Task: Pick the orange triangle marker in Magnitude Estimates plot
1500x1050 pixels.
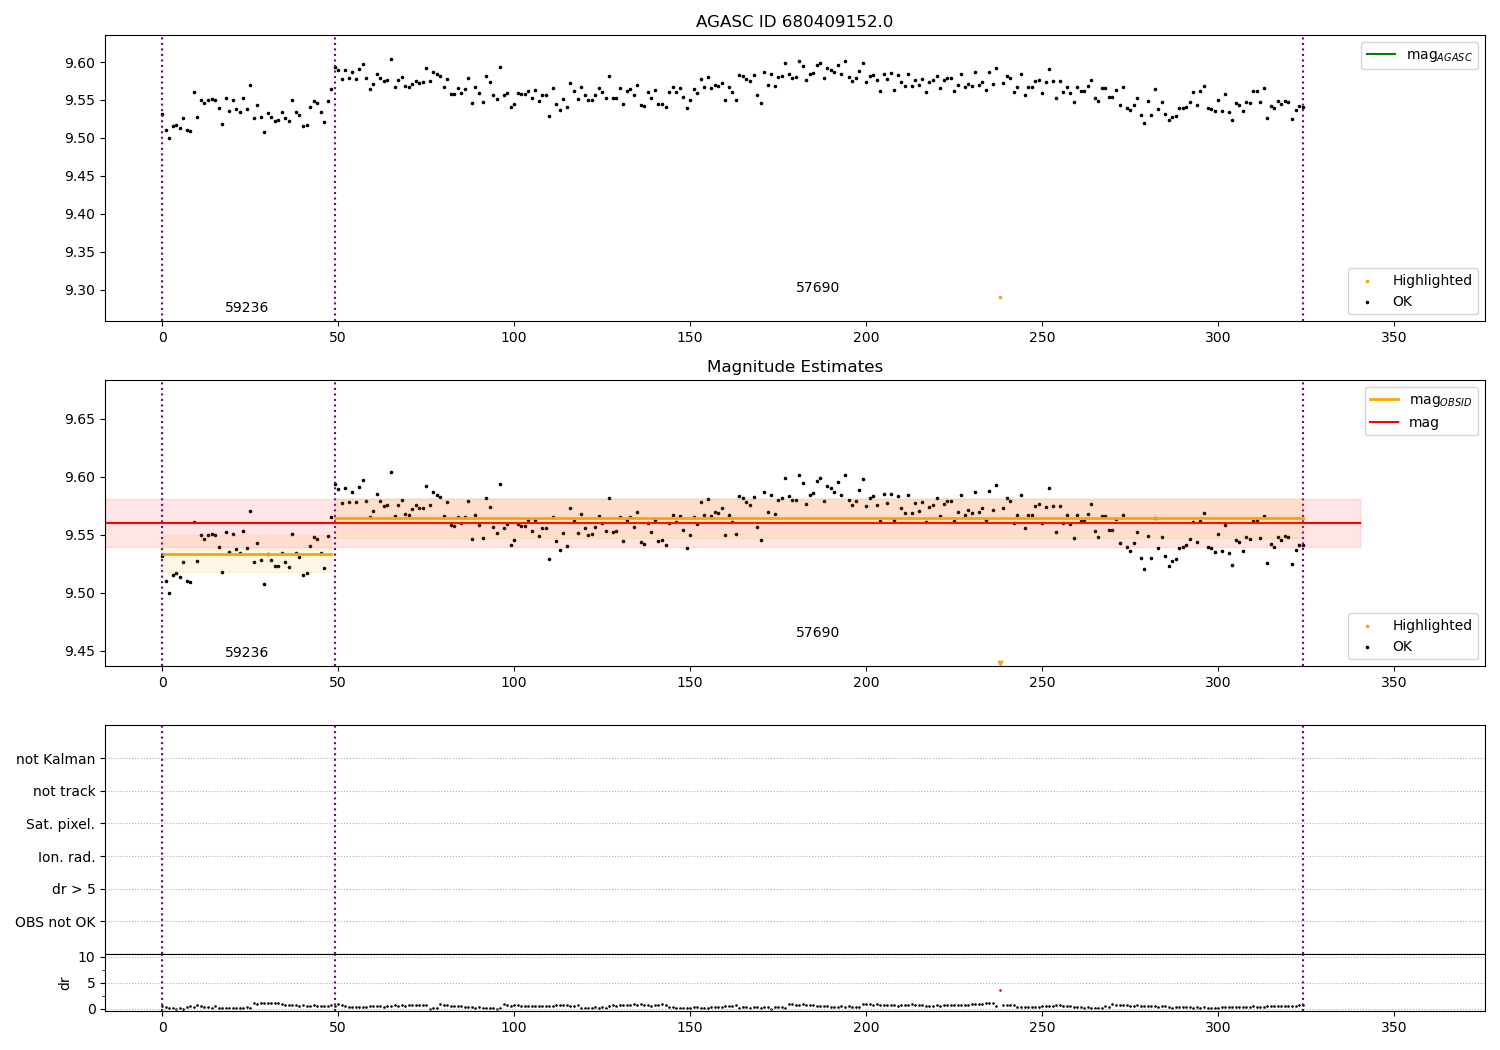Action: click(x=1000, y=663)
